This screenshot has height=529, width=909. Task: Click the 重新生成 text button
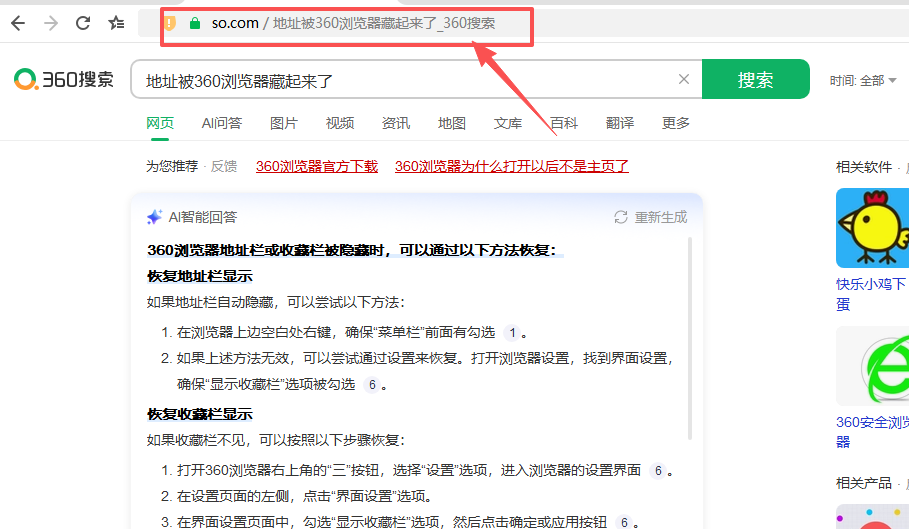660,217
